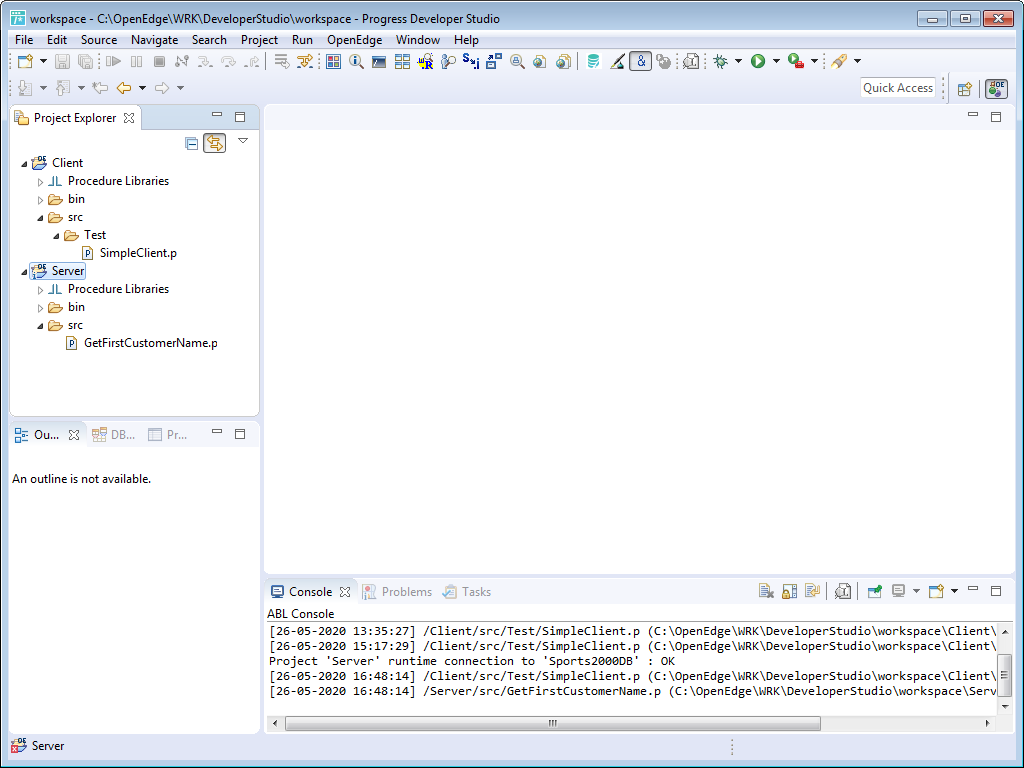Click the Quick Access field
The width and height of the screenshot is (1024, 768).
[898, 88]
